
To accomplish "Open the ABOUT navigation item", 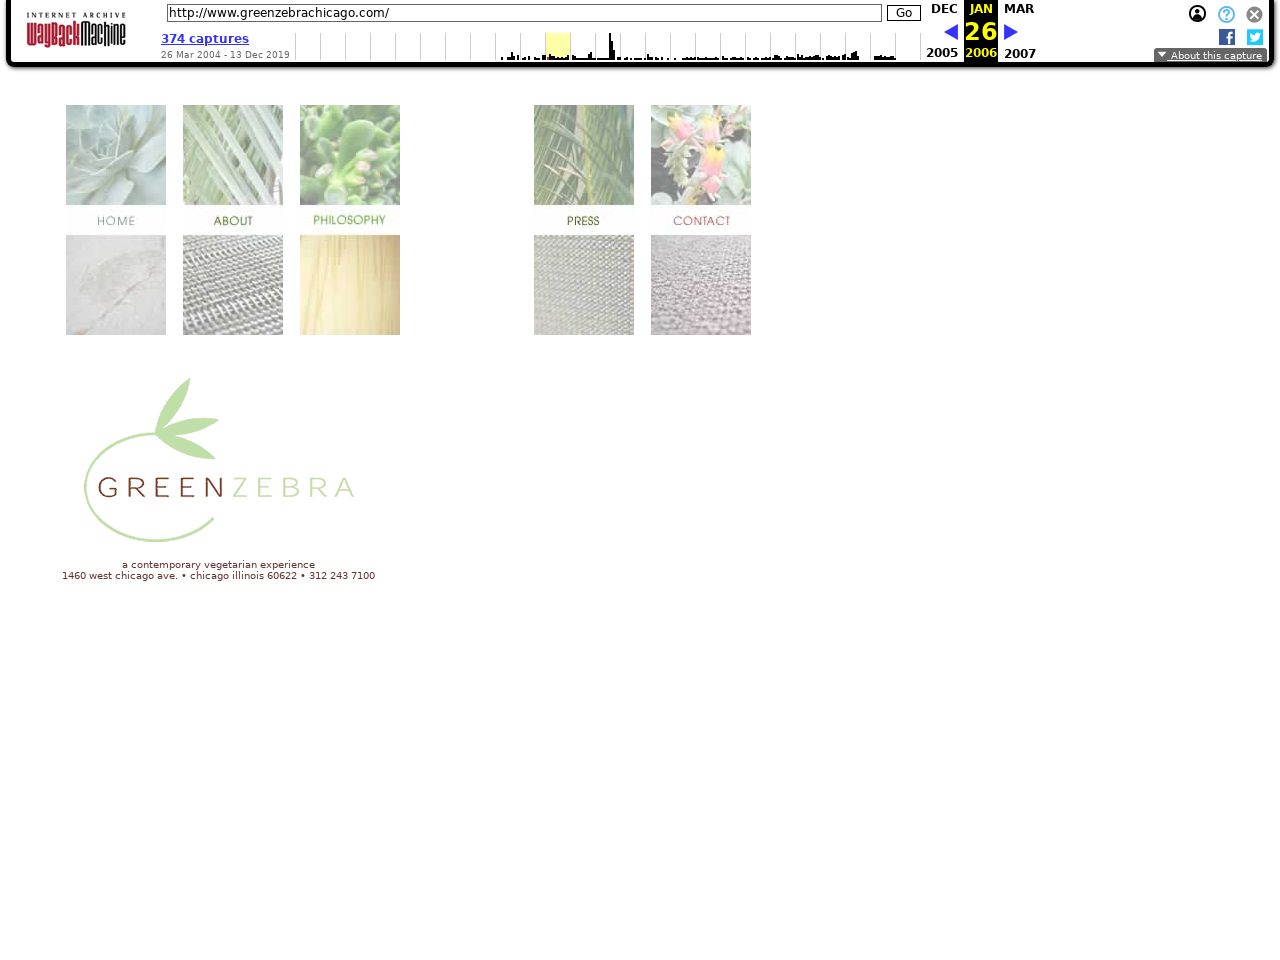I will point(233,220).
